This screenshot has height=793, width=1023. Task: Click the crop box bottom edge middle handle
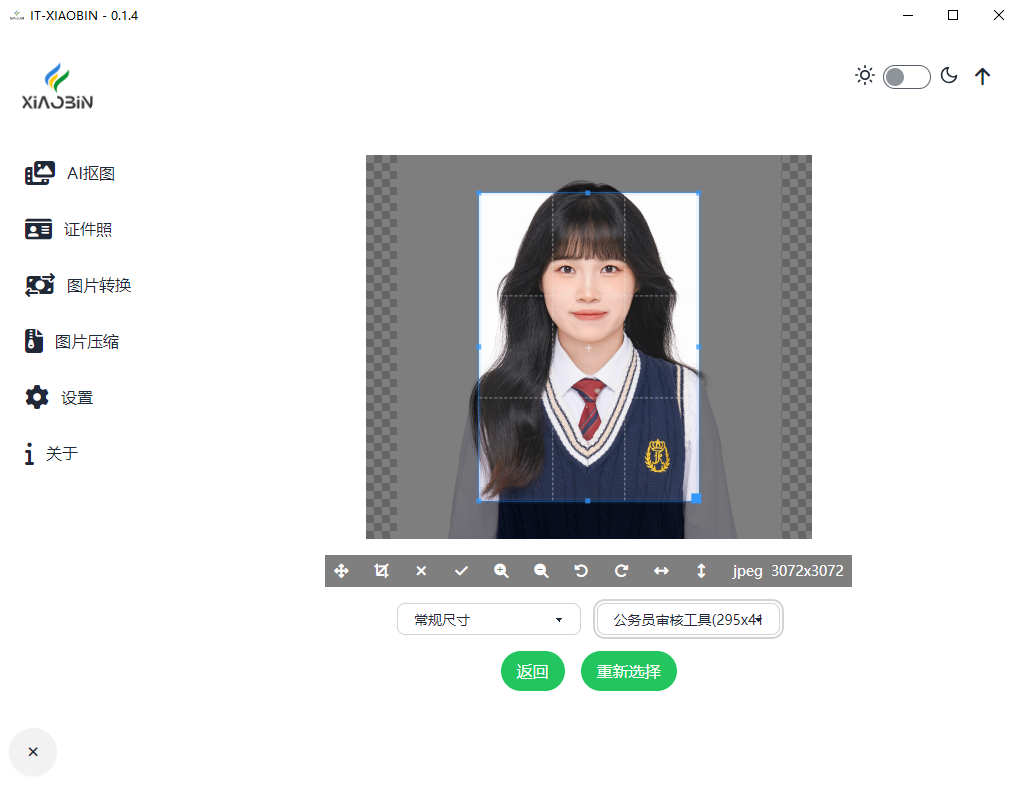(588, 501)
